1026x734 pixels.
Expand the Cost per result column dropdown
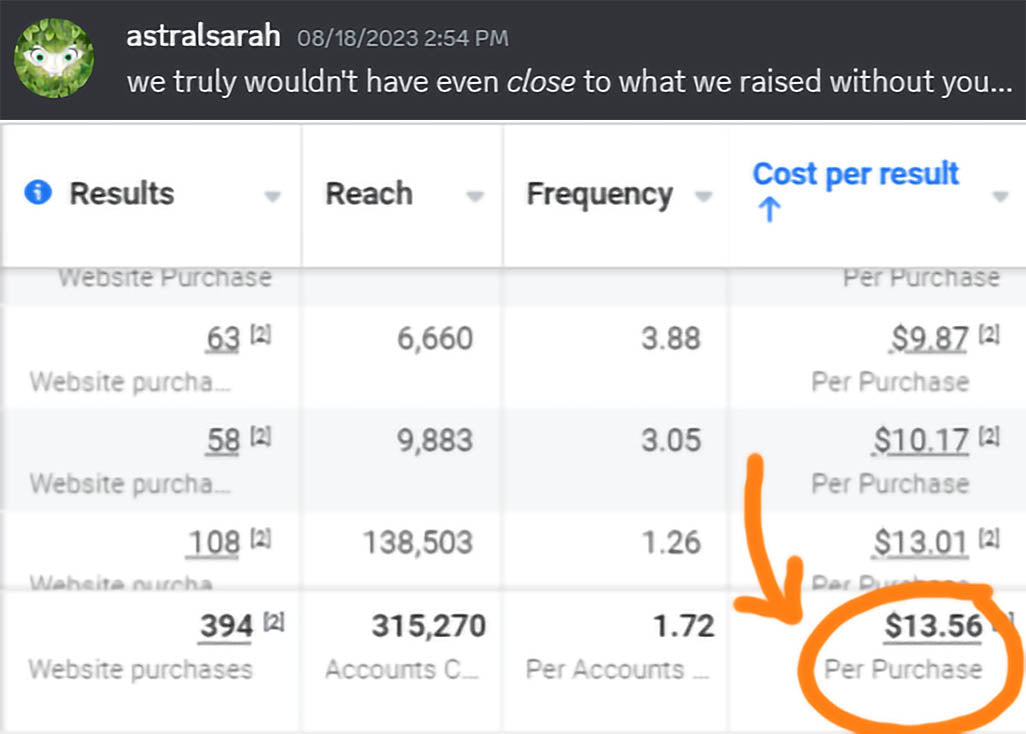click(1000, 196)
